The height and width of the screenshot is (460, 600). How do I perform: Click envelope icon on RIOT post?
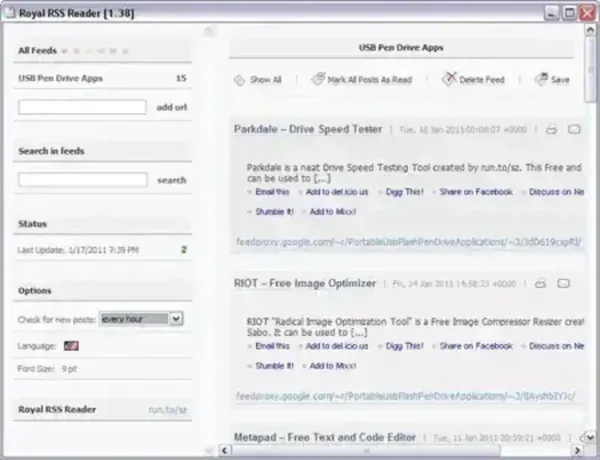pos(563,283)
